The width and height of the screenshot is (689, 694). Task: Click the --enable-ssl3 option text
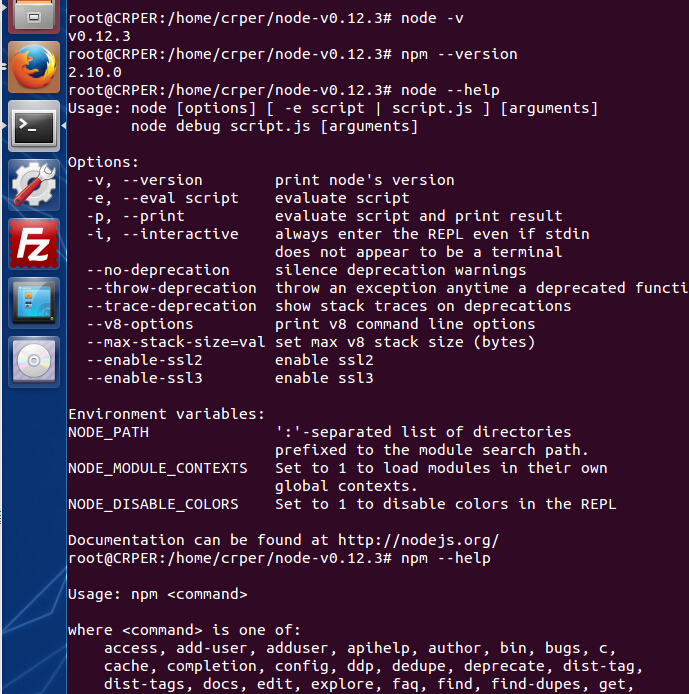(144, 378)
